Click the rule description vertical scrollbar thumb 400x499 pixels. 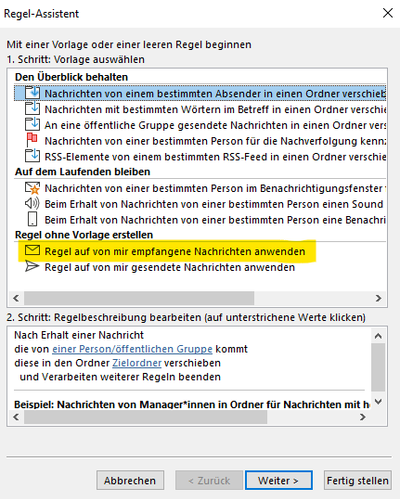click(x=378, y=367)
